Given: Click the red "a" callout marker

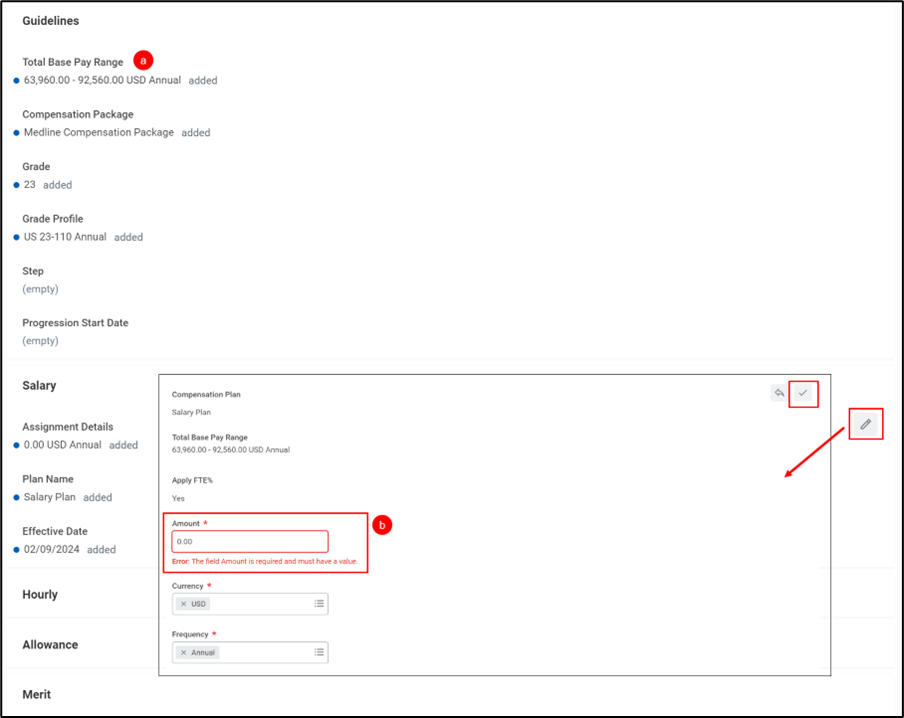Looking at the screenshot, I should click(143, 60).
